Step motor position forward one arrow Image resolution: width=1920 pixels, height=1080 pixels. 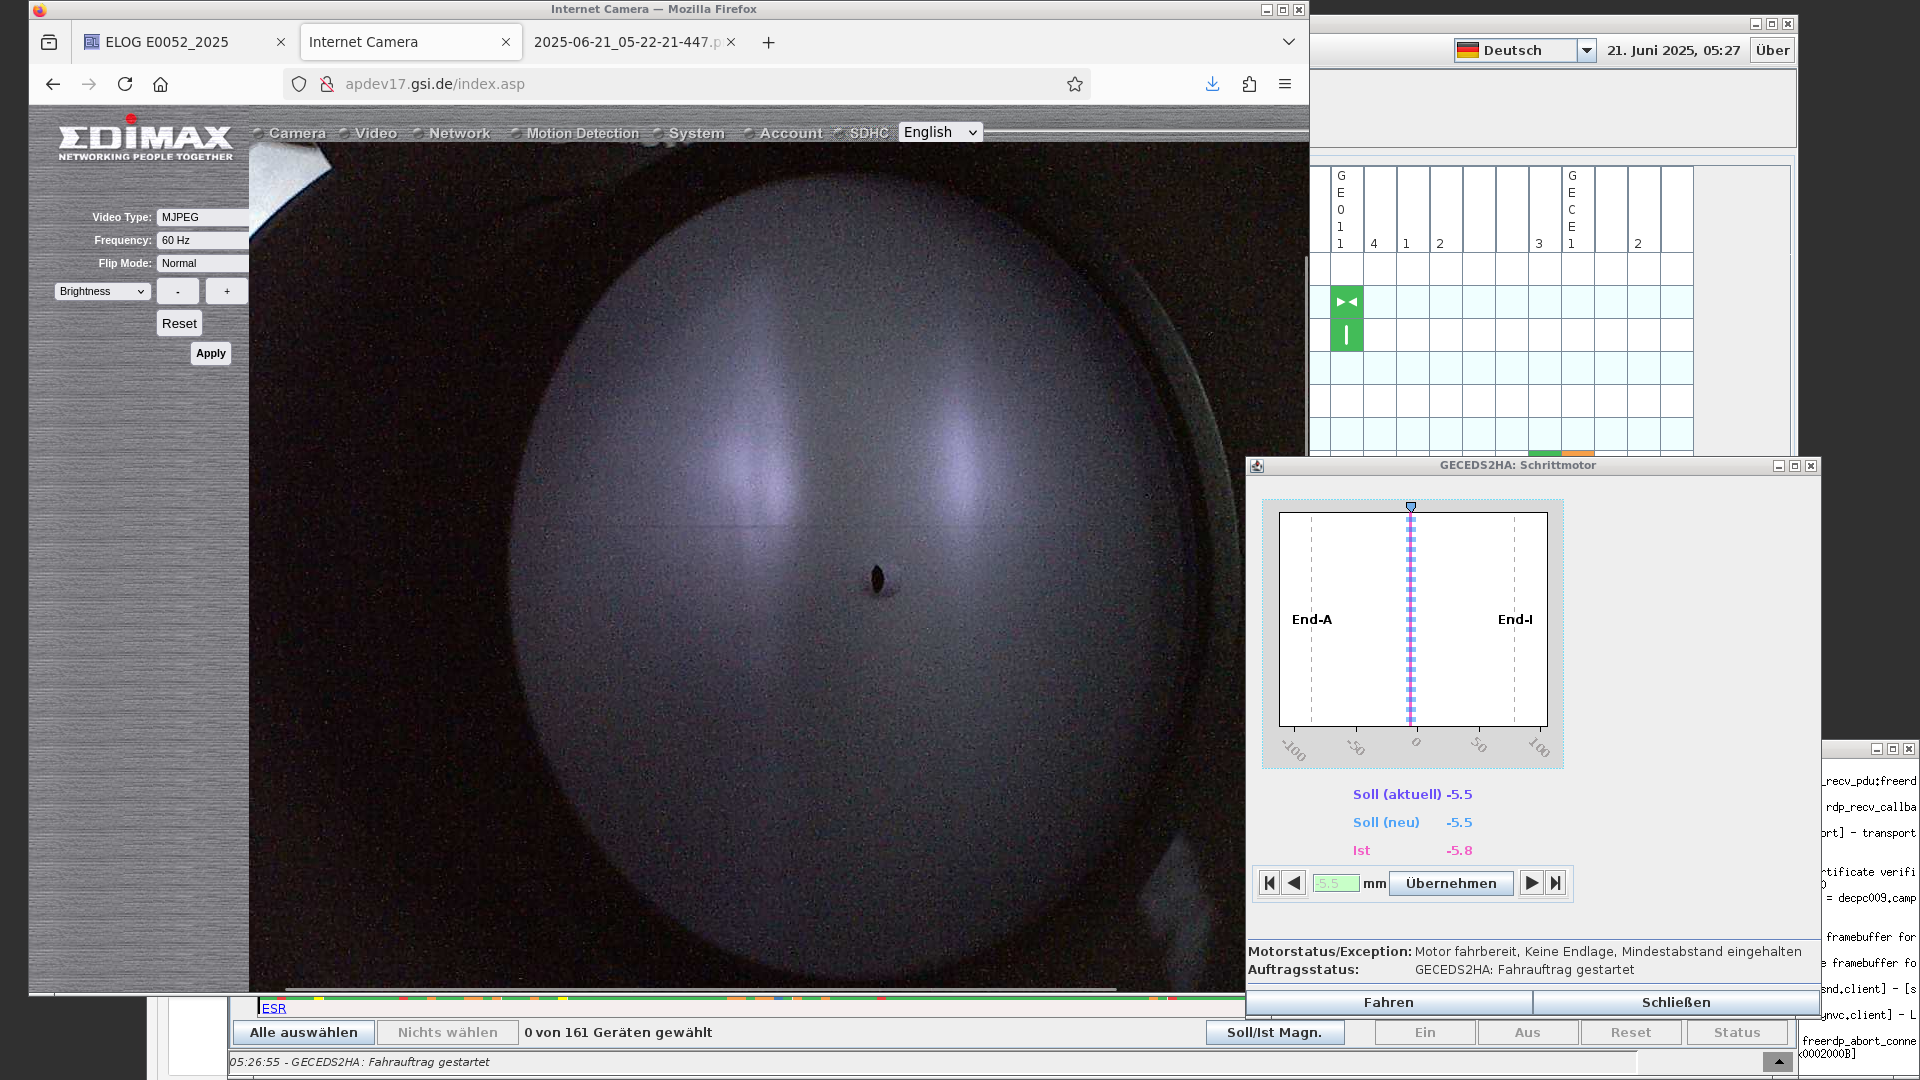(1531, 883)
